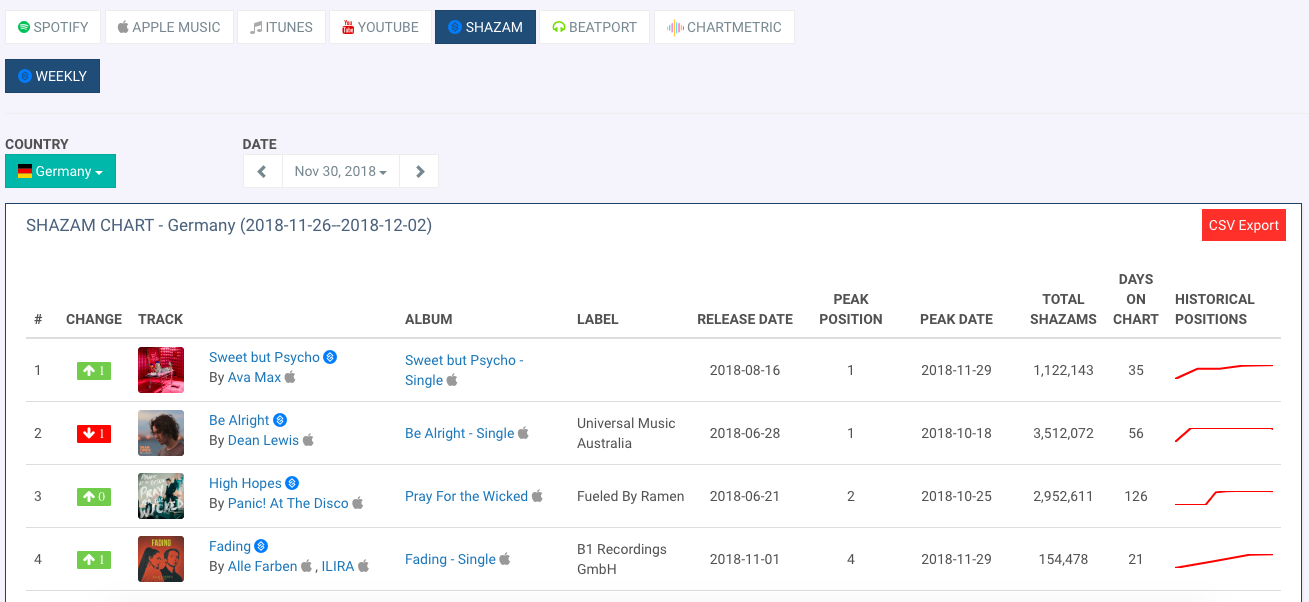The image size is (1309, 602).
Task: Select the Shazam tab
Action: pos(485,27)
